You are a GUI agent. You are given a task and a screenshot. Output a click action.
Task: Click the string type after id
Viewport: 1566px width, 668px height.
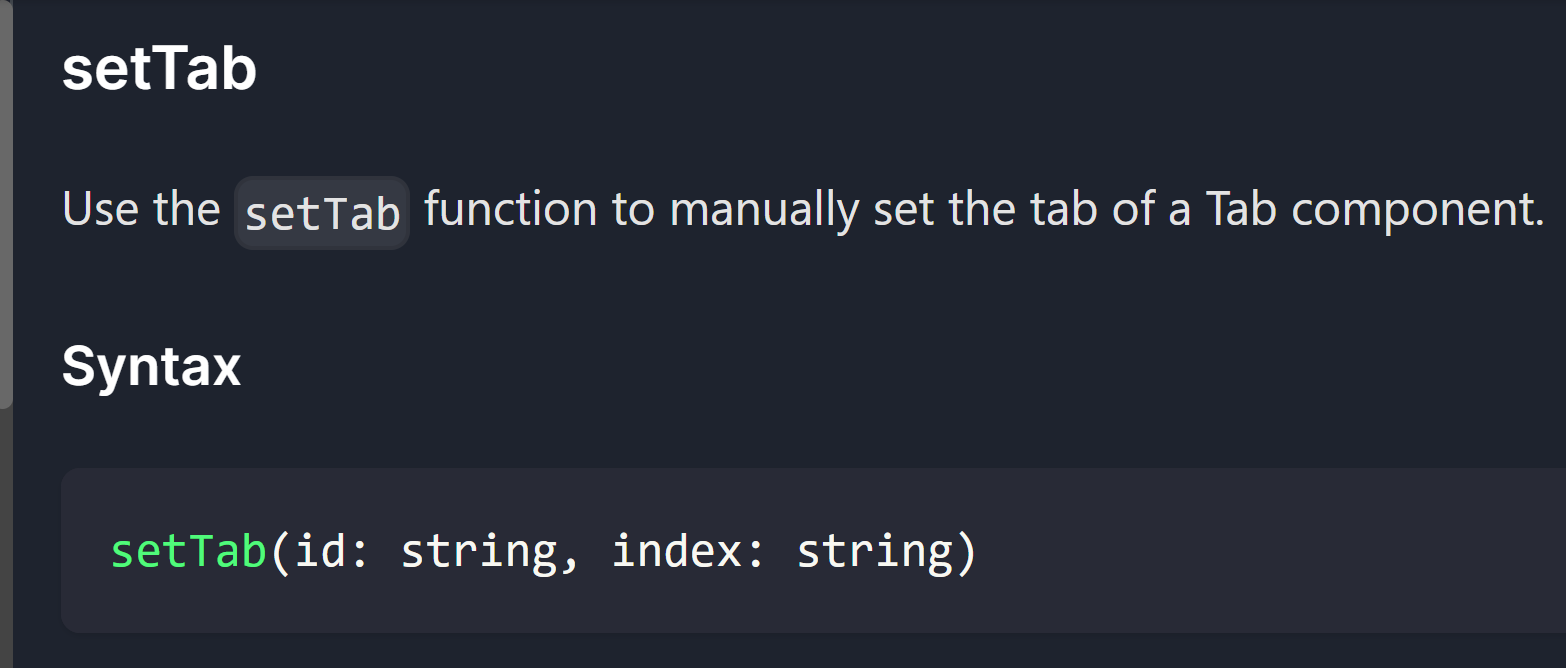click(x=478, y=553)
